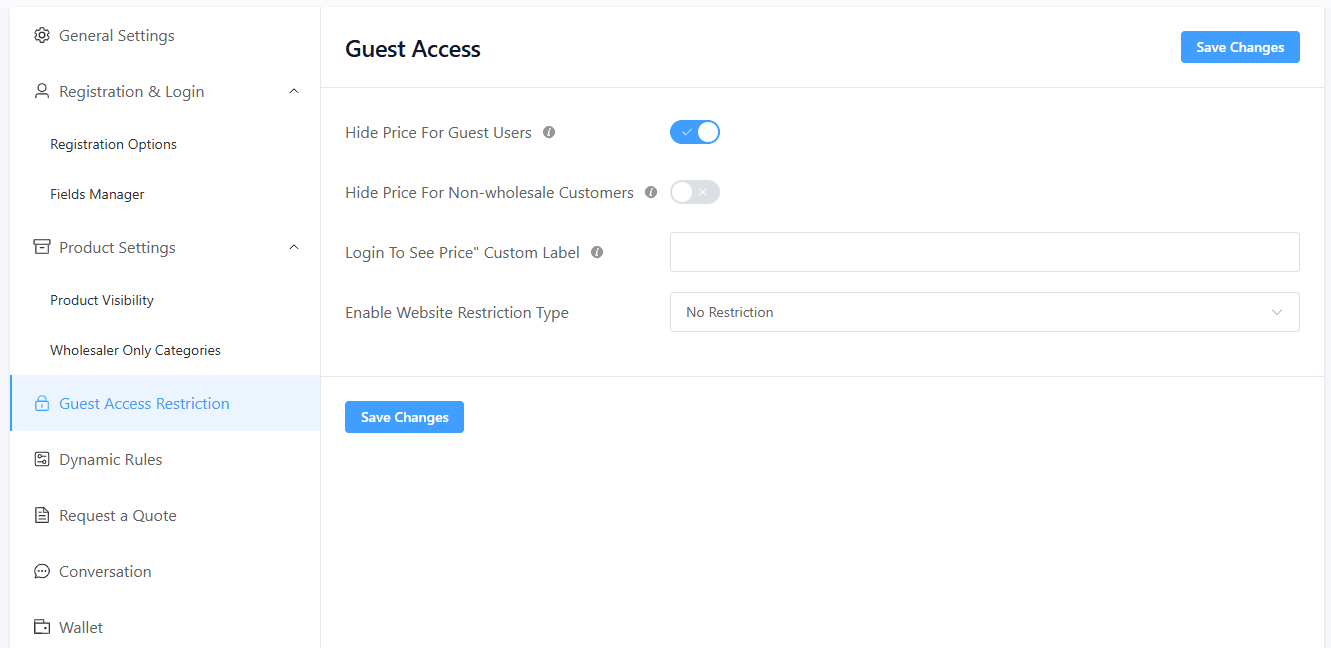The image size is (1331, 648).
Task: Click the Registration & Login user icon
Action: [x=42, y=92]
